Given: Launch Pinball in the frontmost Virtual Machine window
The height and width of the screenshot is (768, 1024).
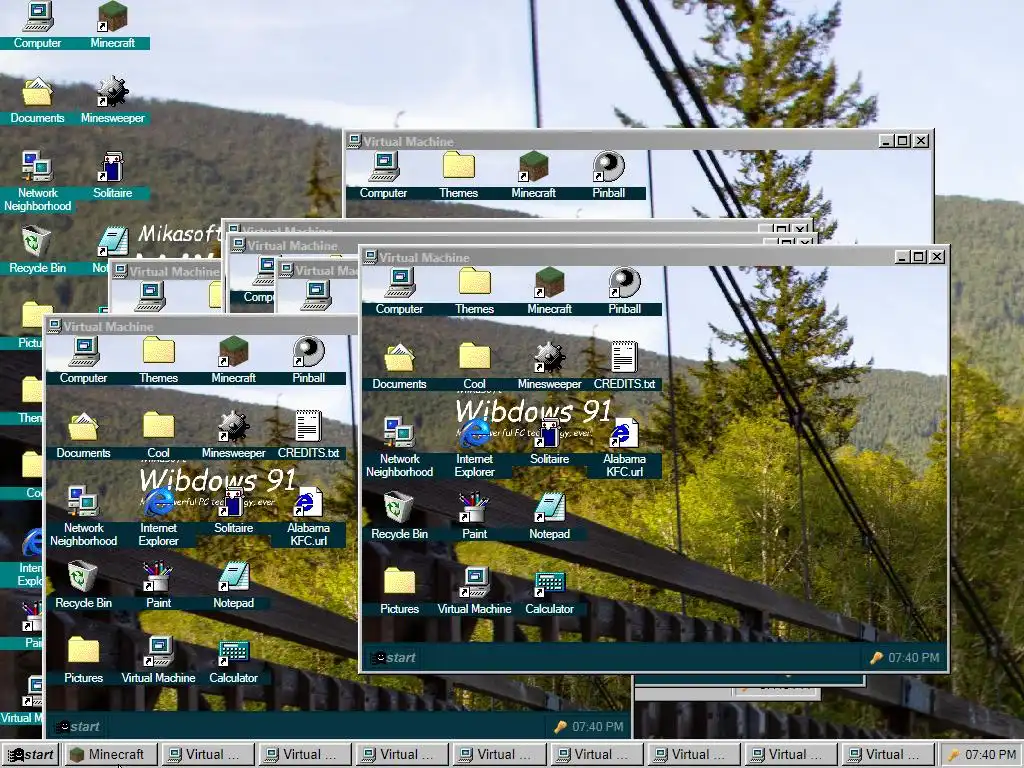Looking at the screenshot, I should click(624, 292).
